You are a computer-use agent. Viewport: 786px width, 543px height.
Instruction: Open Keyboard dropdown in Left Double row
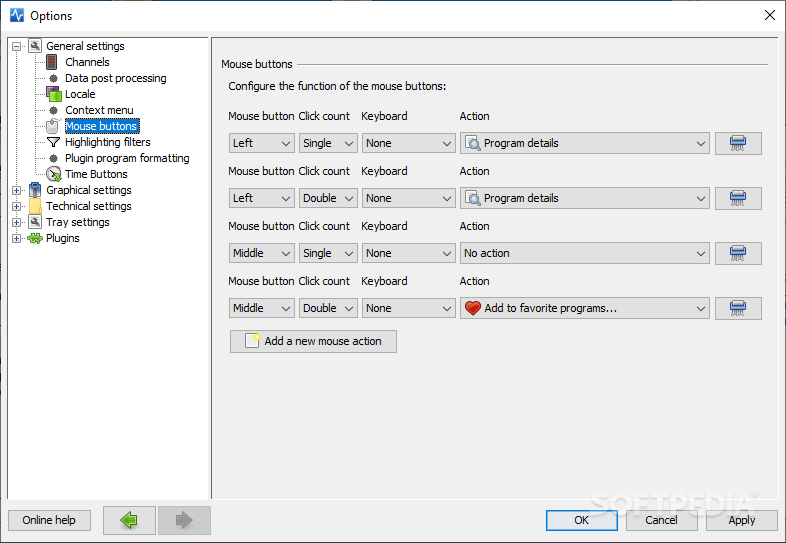[x=409, y=199]
